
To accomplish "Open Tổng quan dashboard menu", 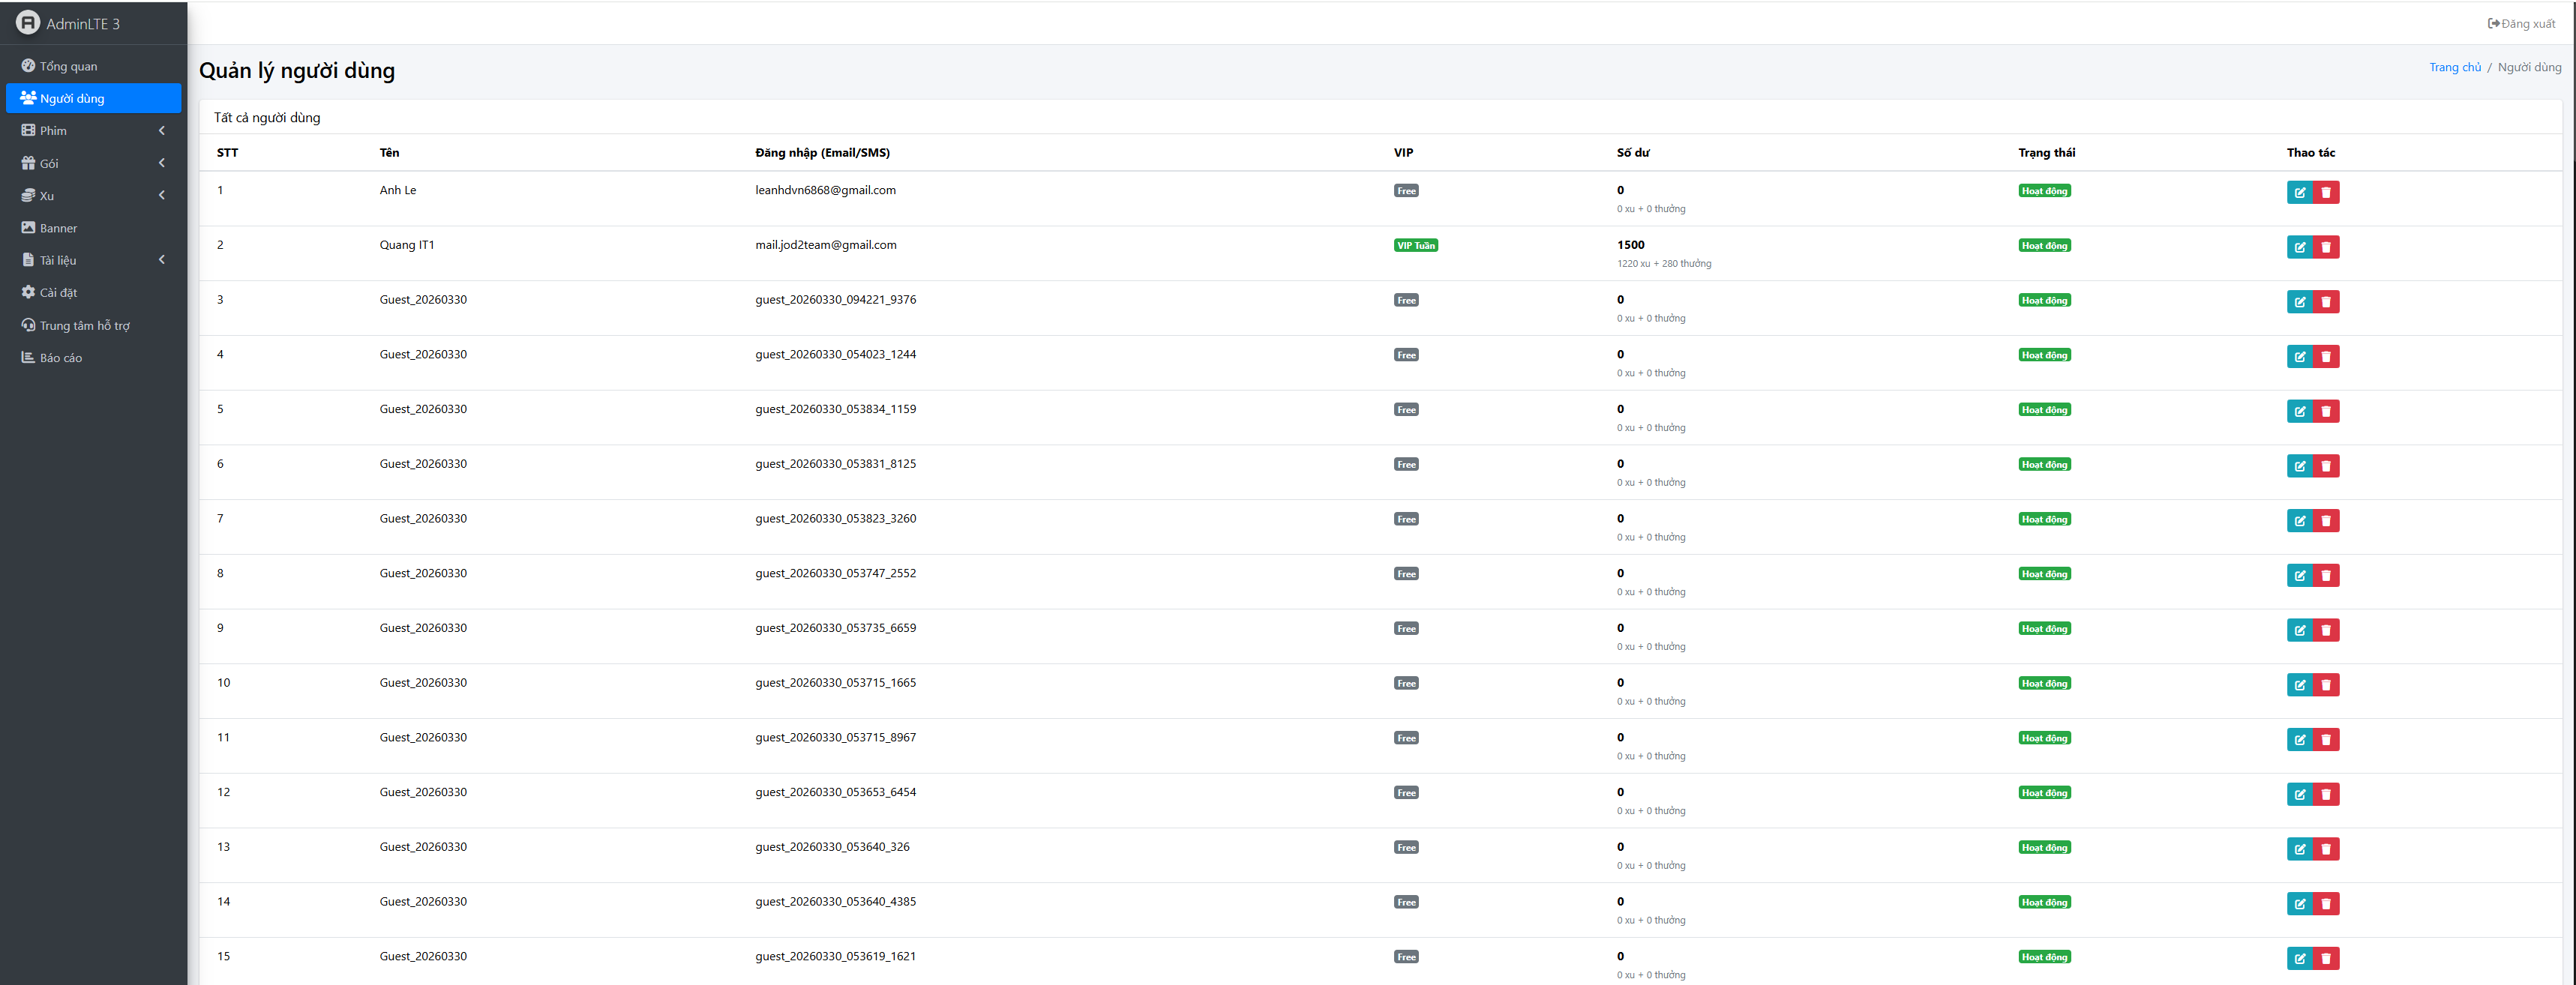I will point(68,66).
